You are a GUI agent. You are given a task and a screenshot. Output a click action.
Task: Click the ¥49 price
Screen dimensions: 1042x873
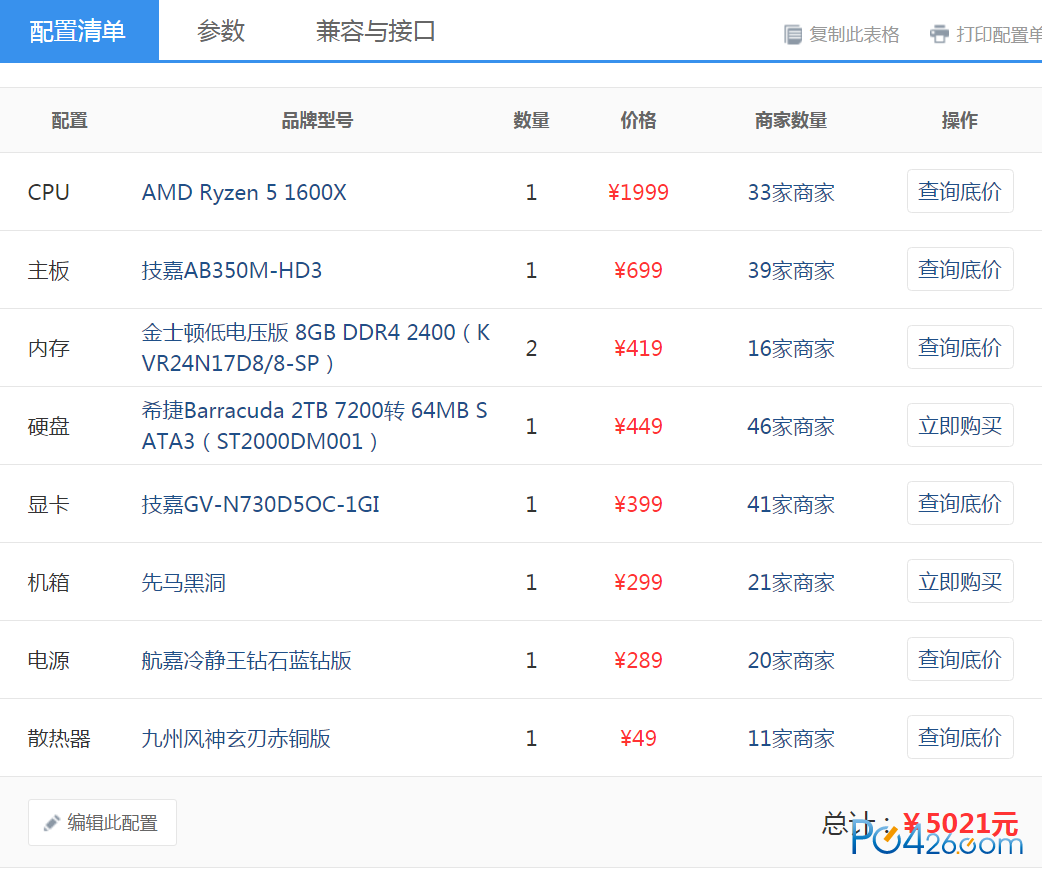coord(638,738)
